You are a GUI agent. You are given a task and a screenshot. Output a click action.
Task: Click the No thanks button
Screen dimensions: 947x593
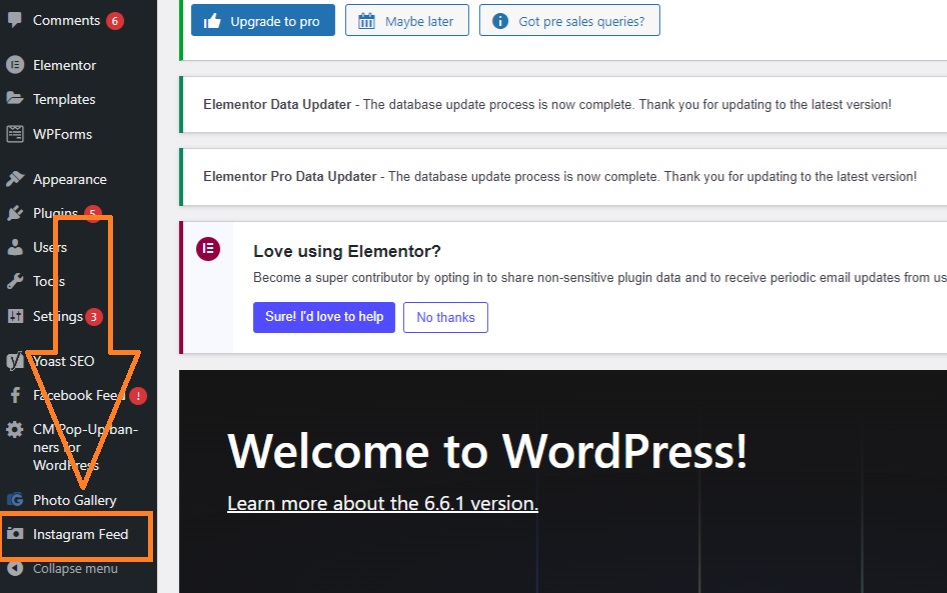[446, 317]
